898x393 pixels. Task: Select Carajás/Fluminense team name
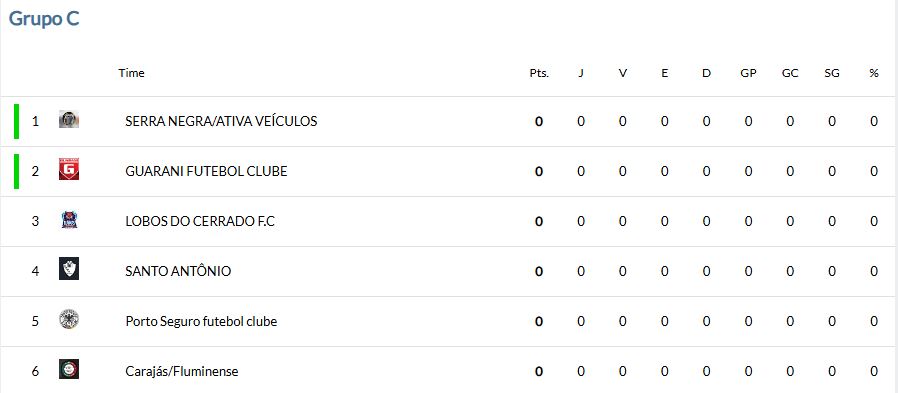coord(182,371)
